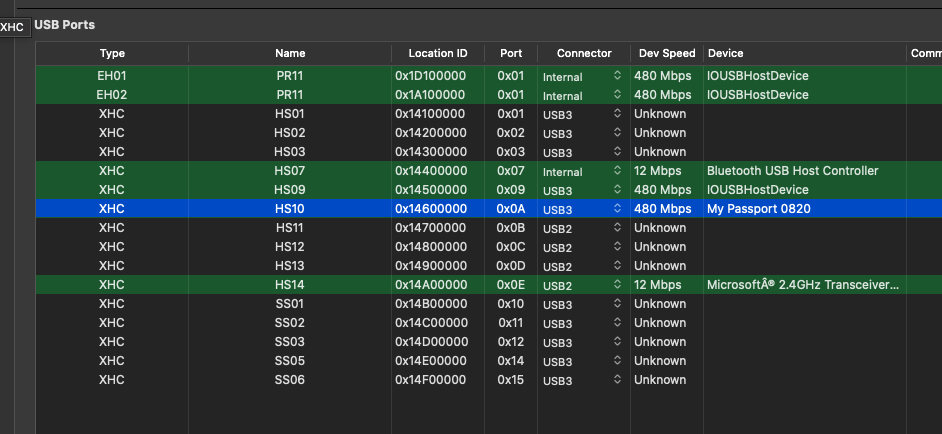The image size is (942, 434).
Task: Sort by Location ID column
Action: point(437,53)
